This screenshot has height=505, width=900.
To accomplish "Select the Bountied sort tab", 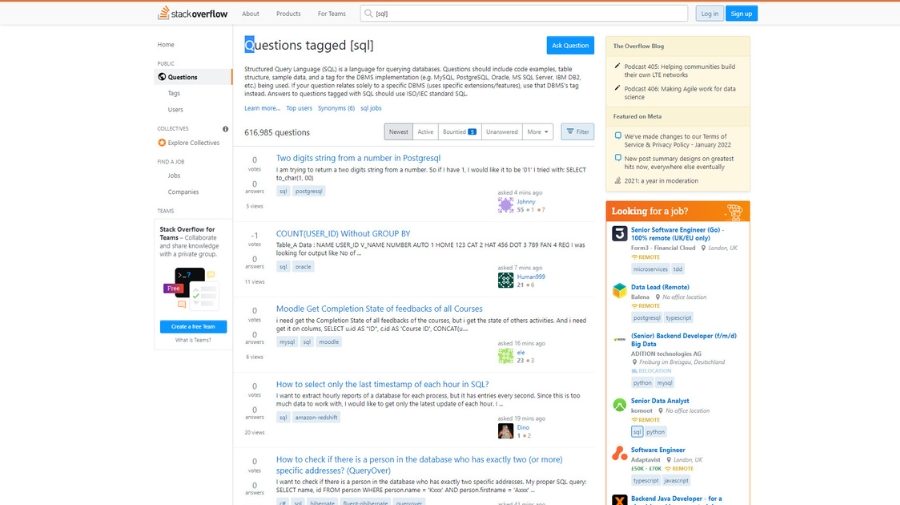I will [x=460, y=132].
